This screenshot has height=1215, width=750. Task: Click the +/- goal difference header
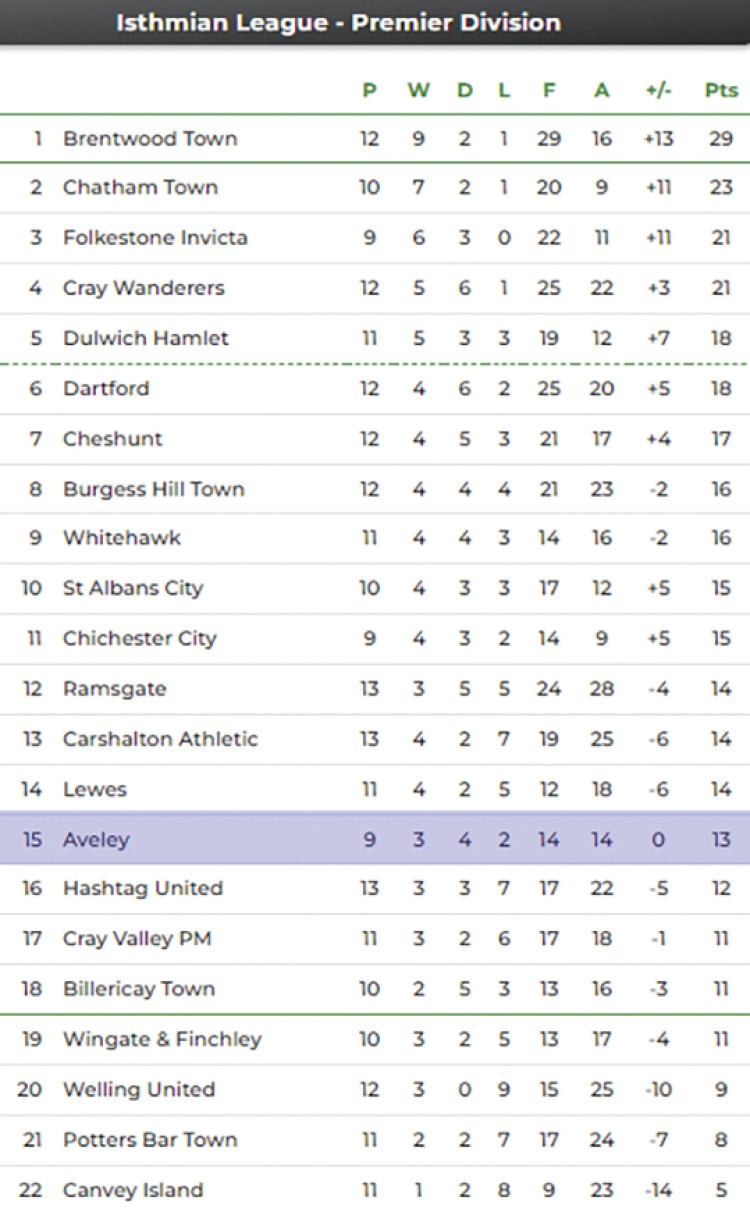[x=658, y=90]
